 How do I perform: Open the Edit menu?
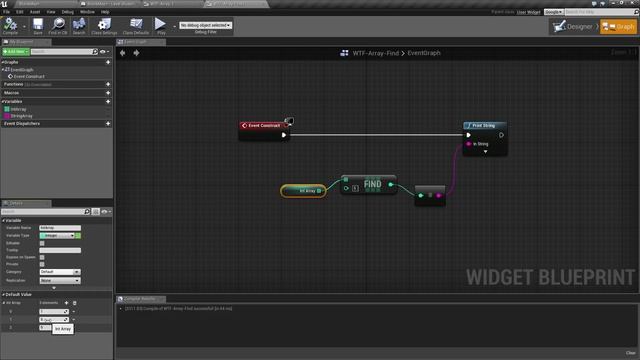[x=20, y=12]
